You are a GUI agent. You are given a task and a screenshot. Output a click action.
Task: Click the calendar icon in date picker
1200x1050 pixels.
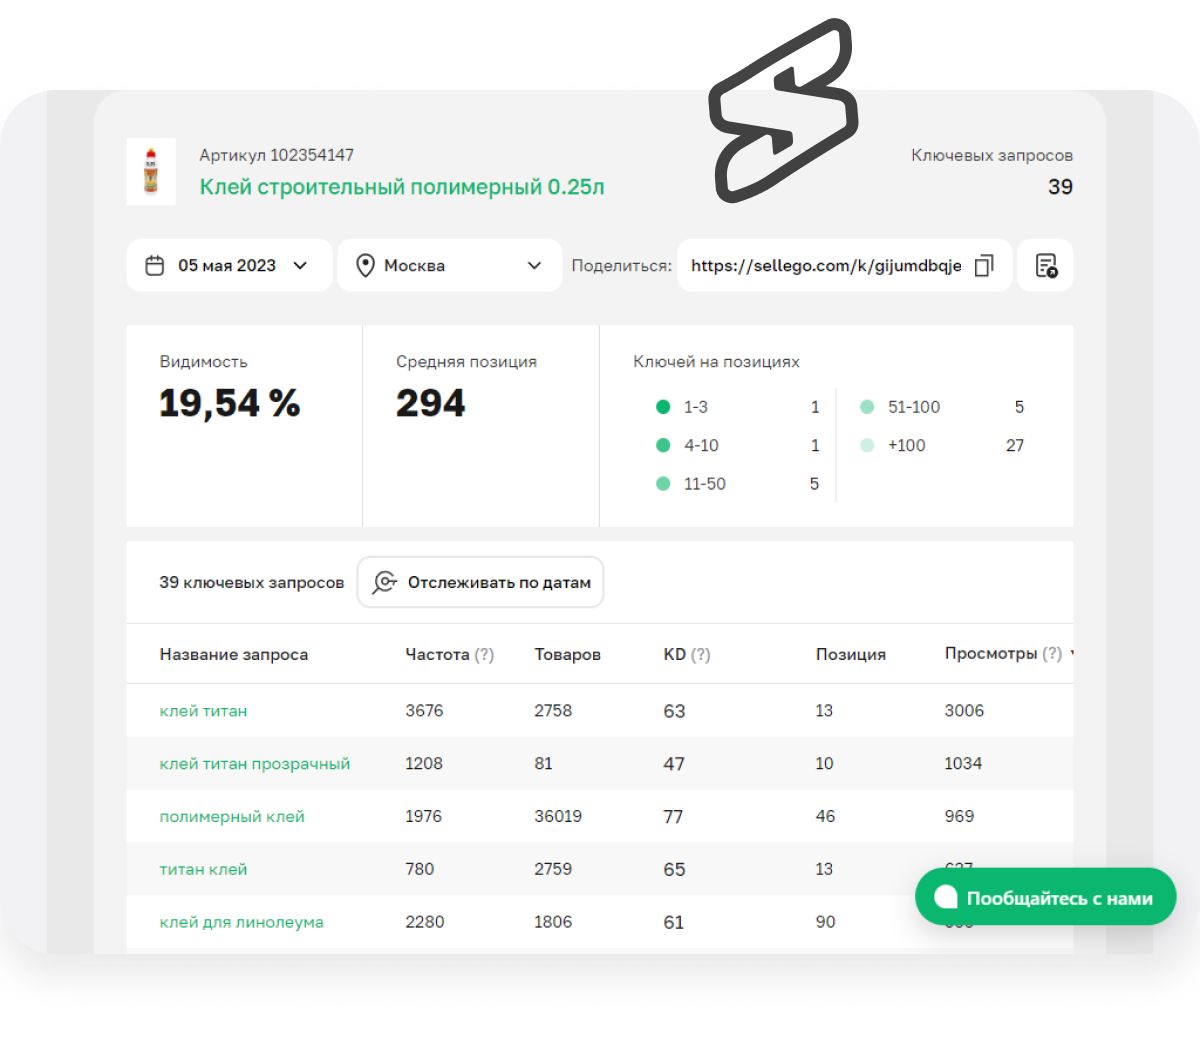coord(155,266)
